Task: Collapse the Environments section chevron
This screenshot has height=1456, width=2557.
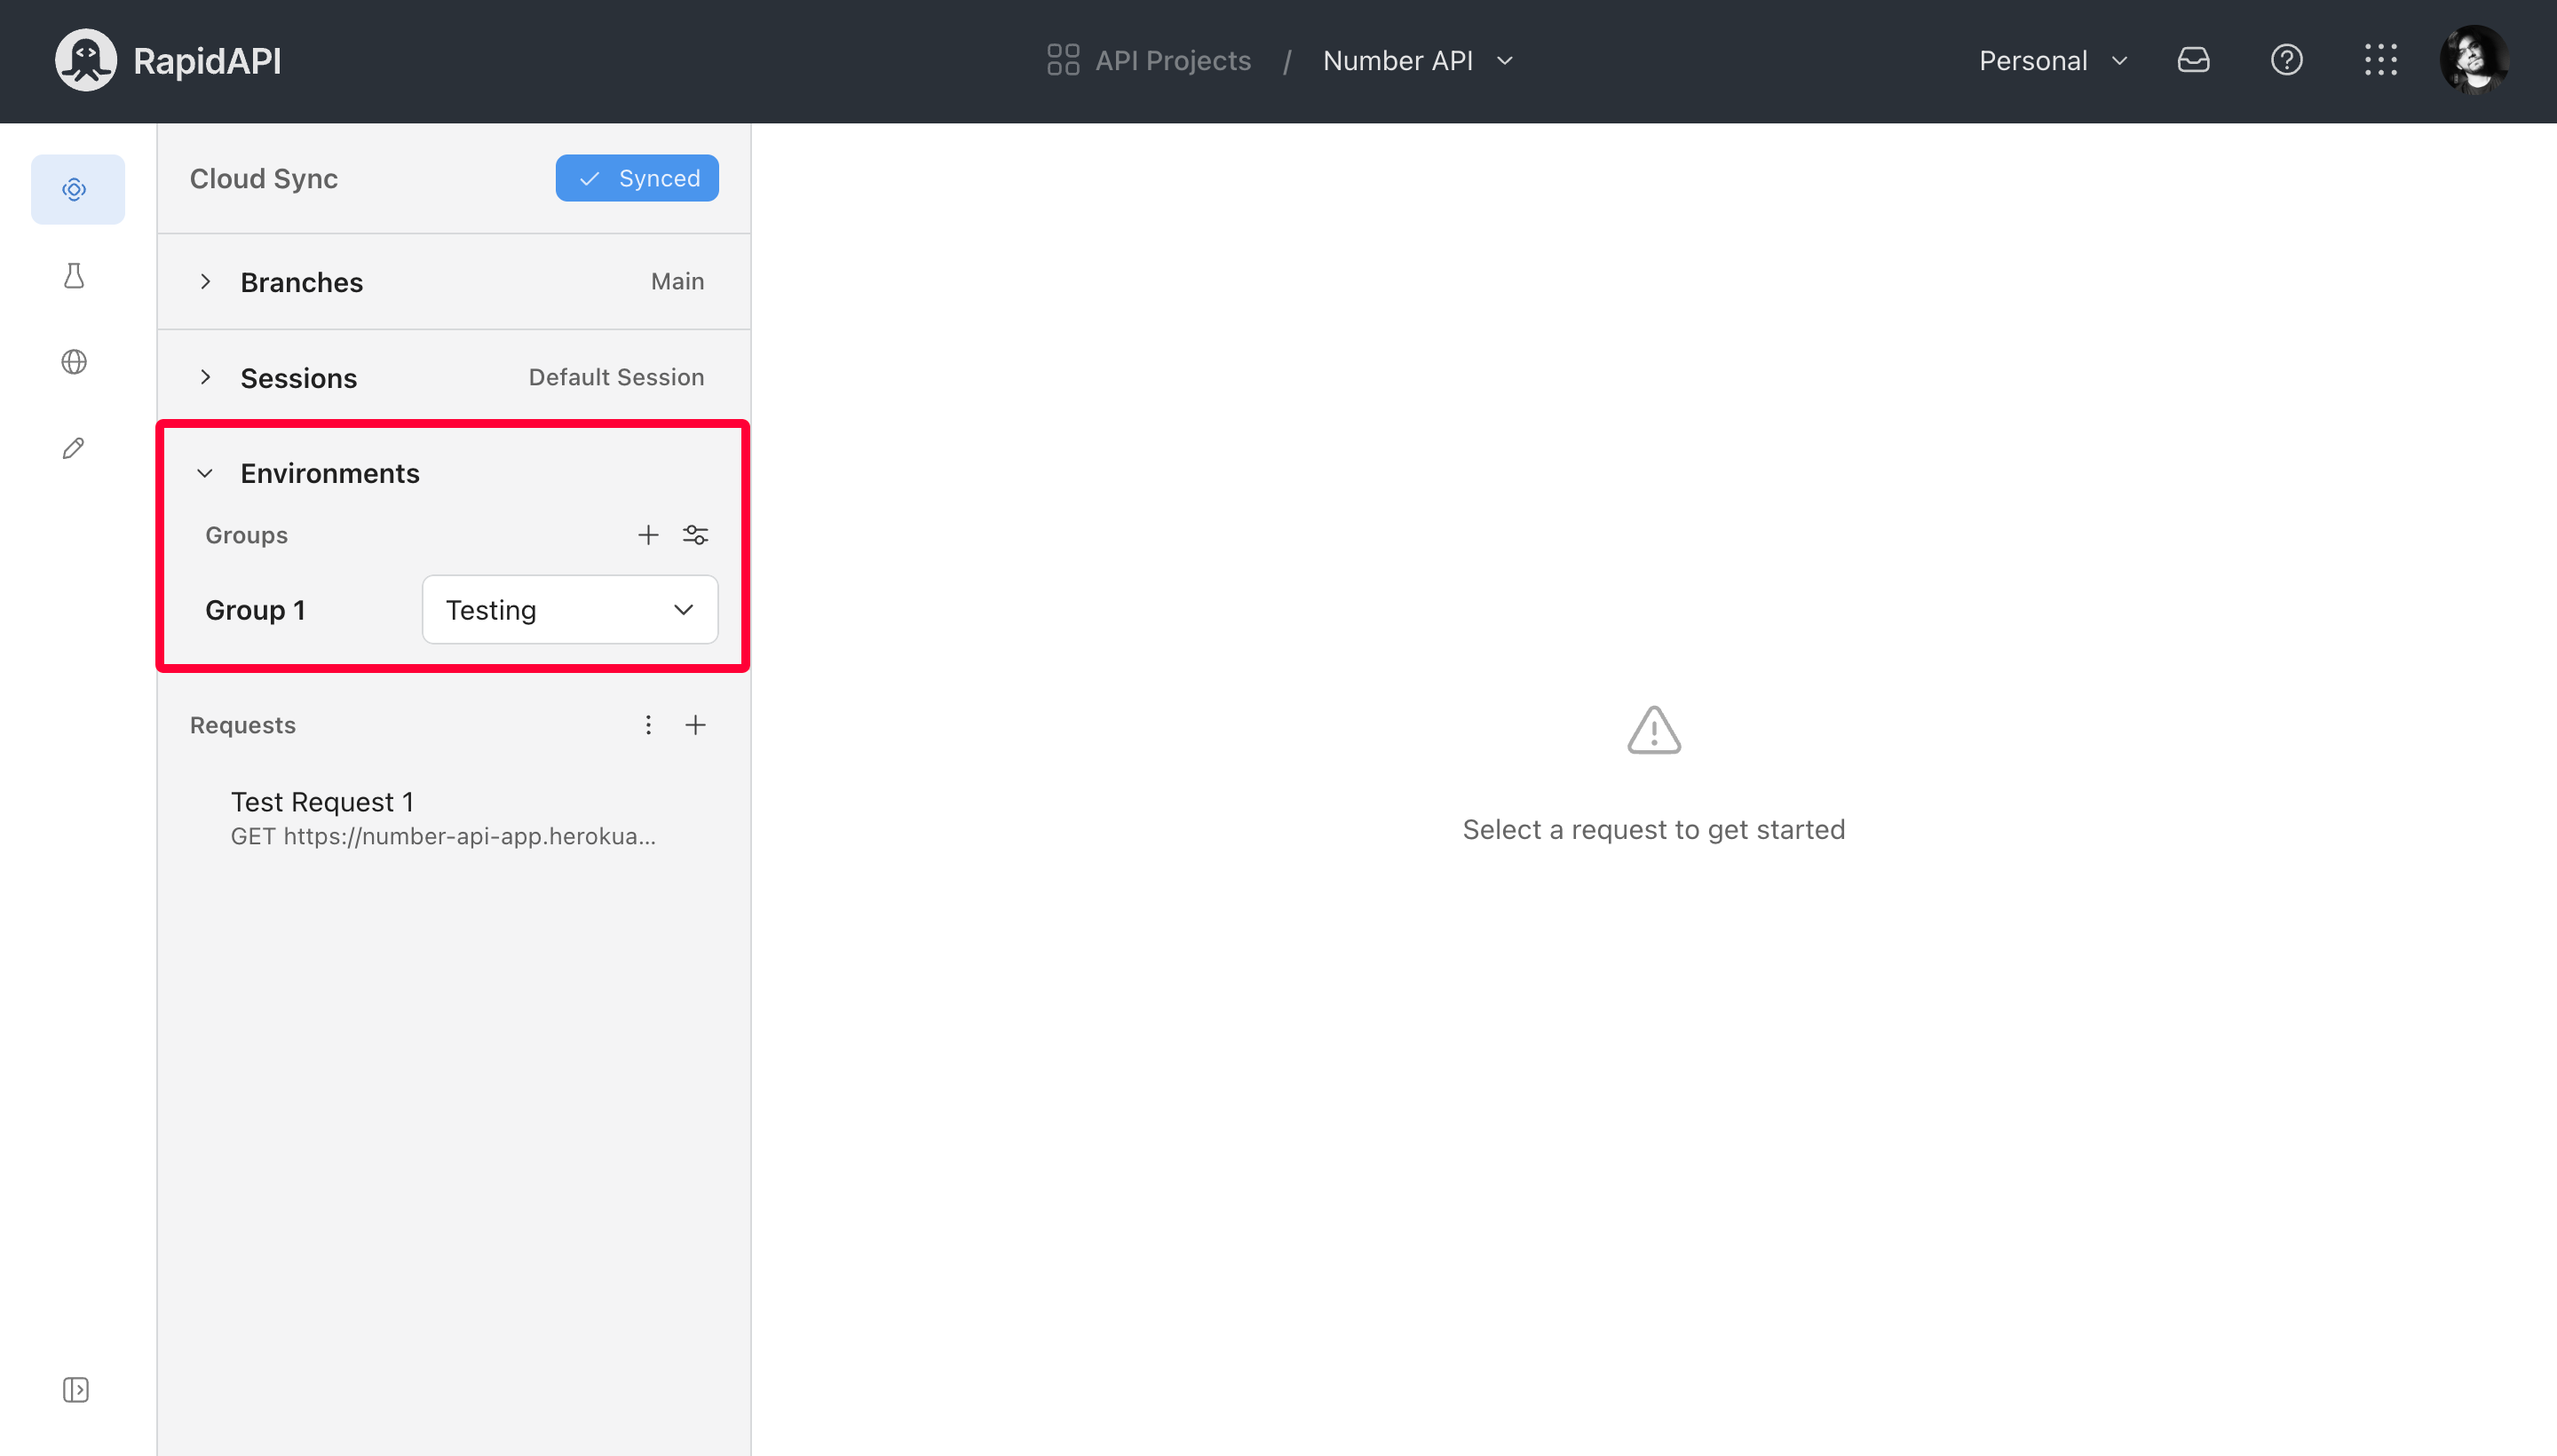Action: [x=205, y=472]
